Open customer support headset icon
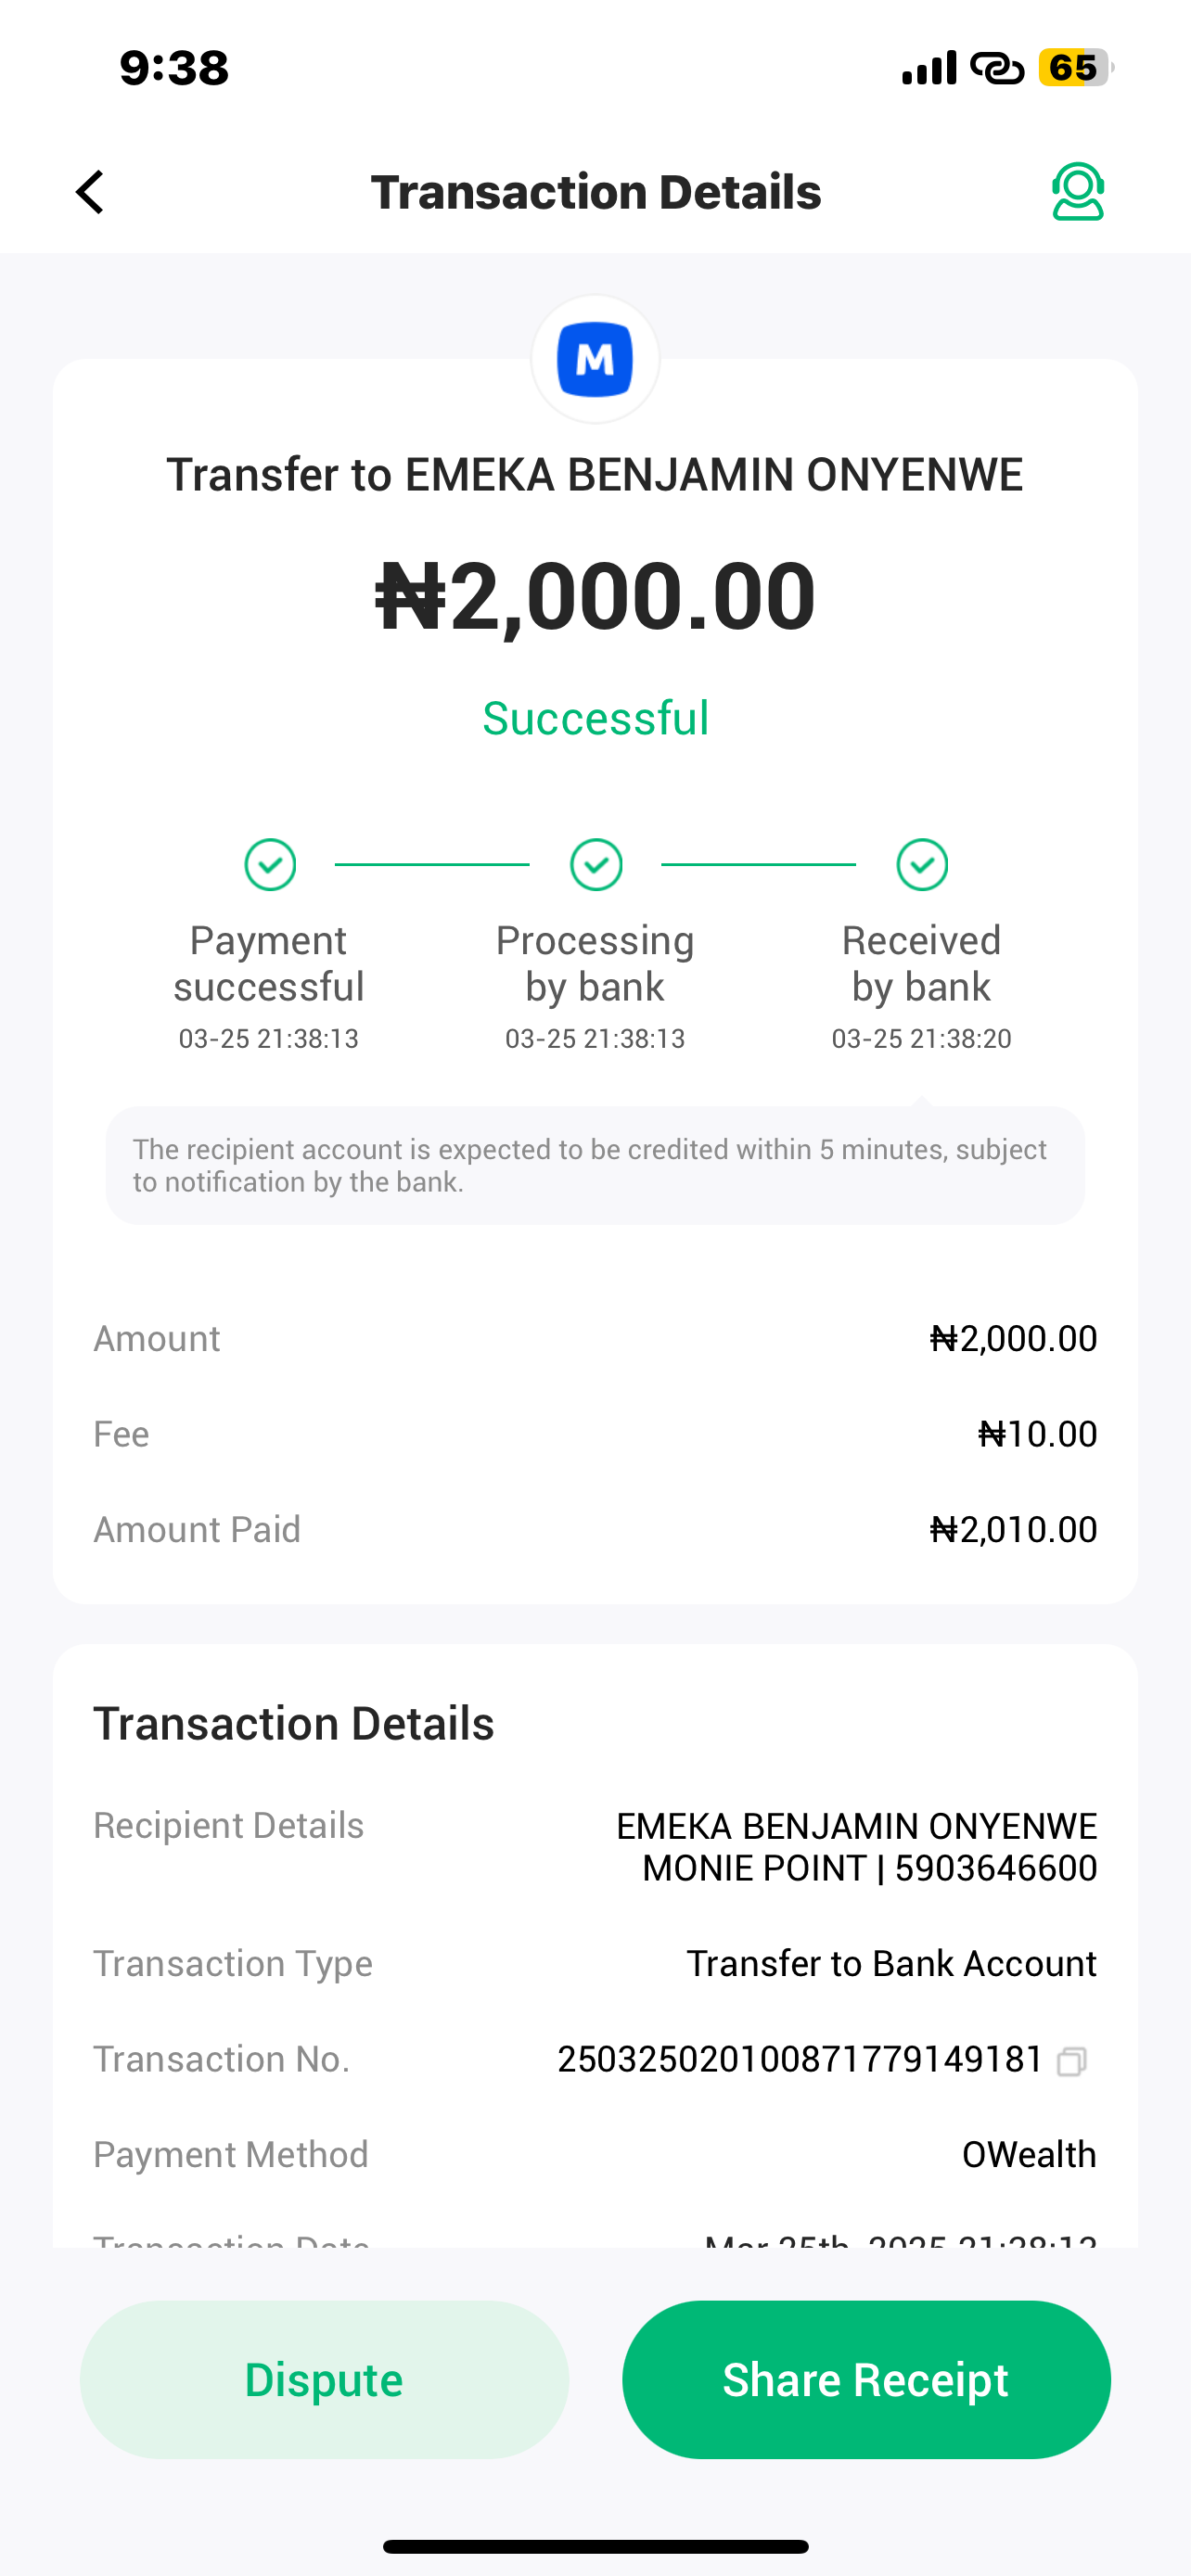Viewport: 1191px width, 2576px height. point(1077,191)
